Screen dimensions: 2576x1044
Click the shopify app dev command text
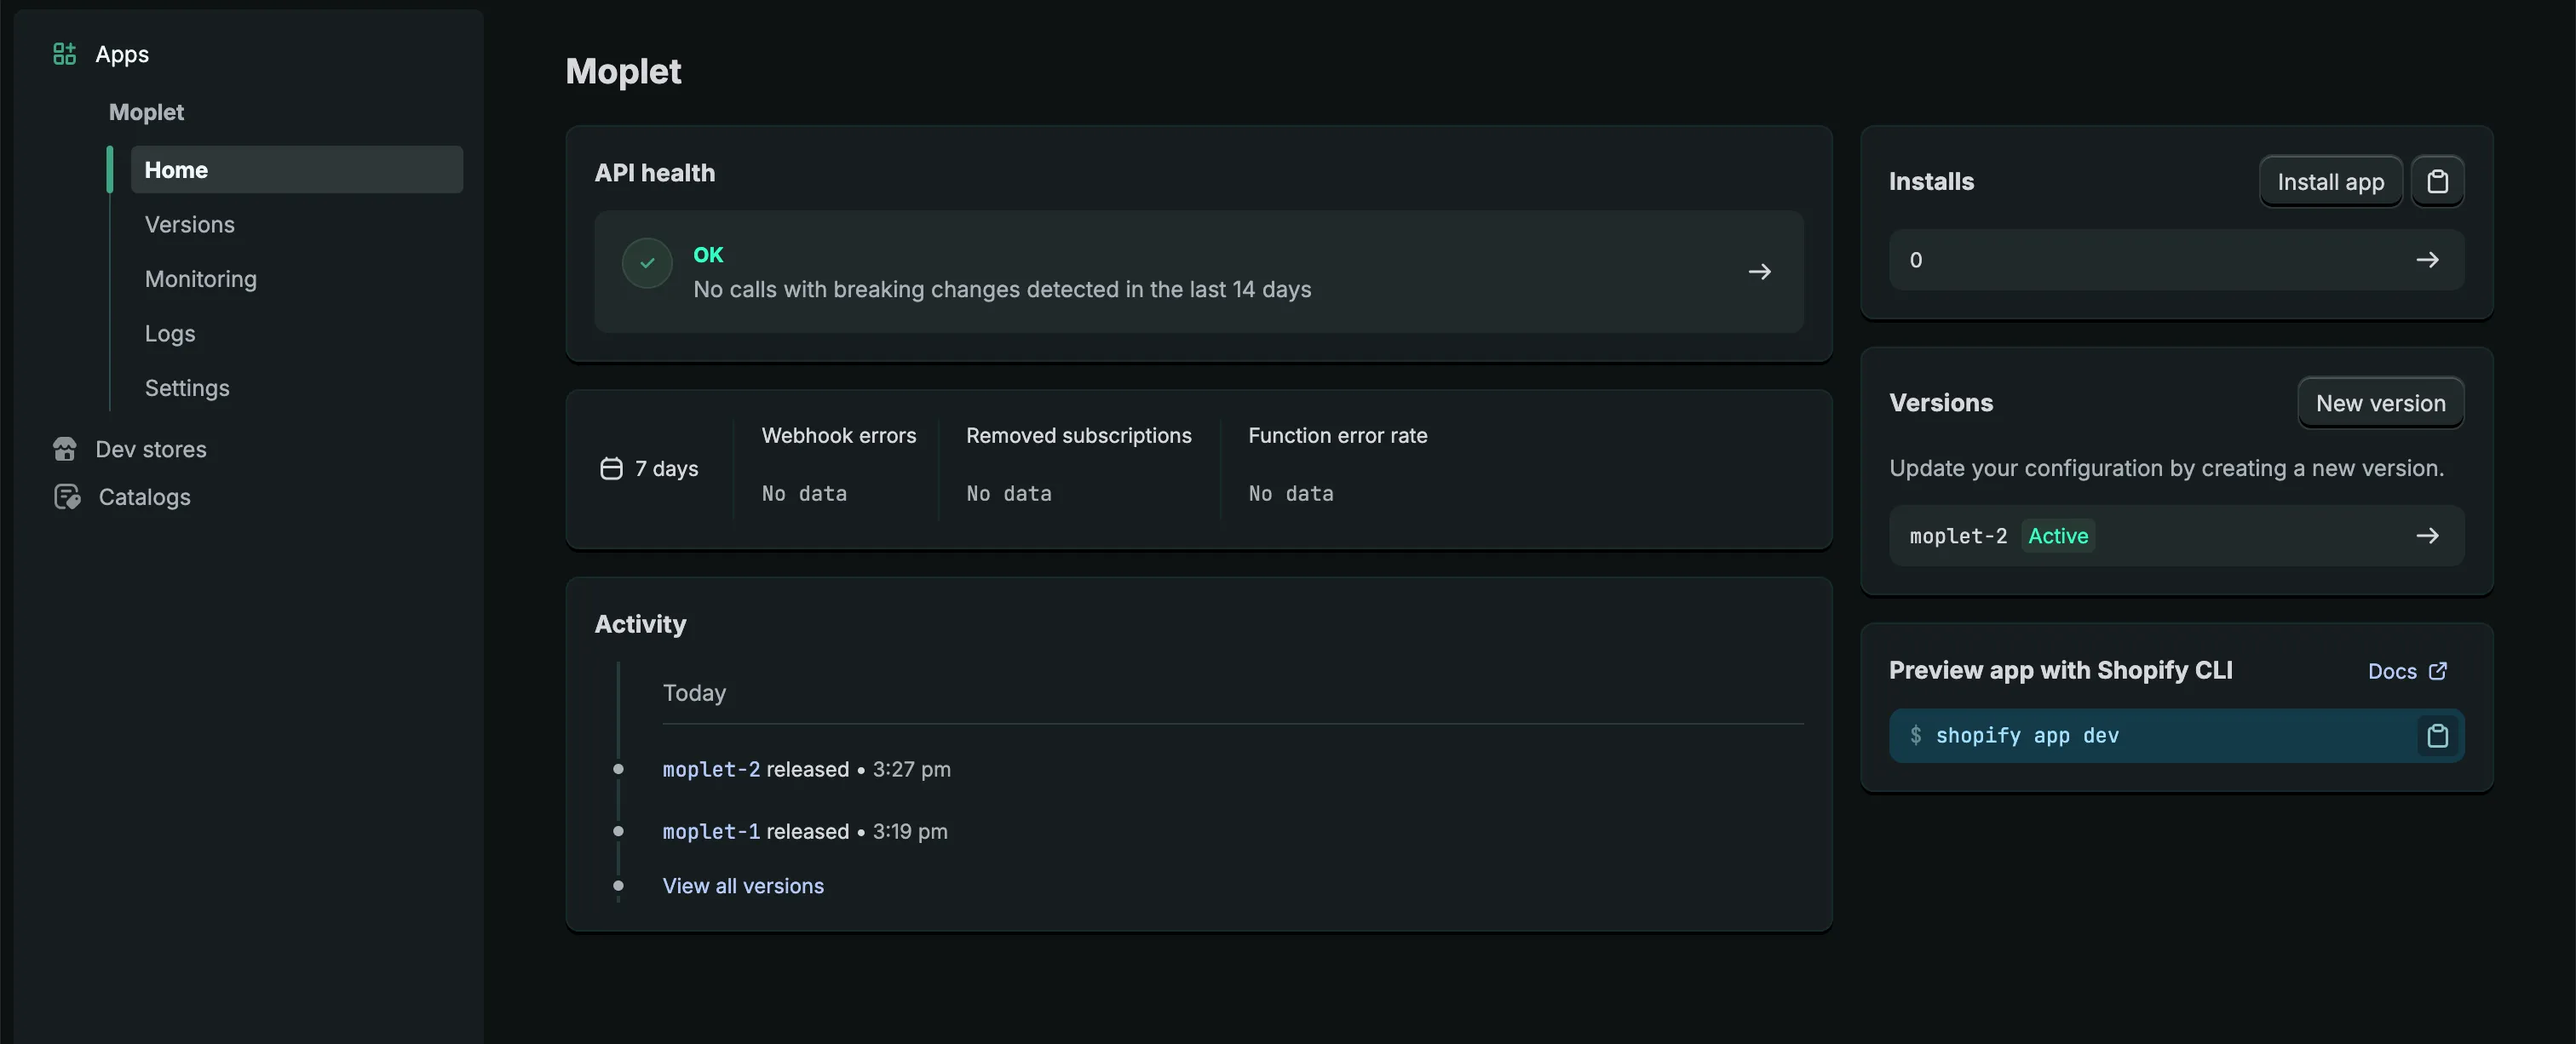(x=2027, y=736)
